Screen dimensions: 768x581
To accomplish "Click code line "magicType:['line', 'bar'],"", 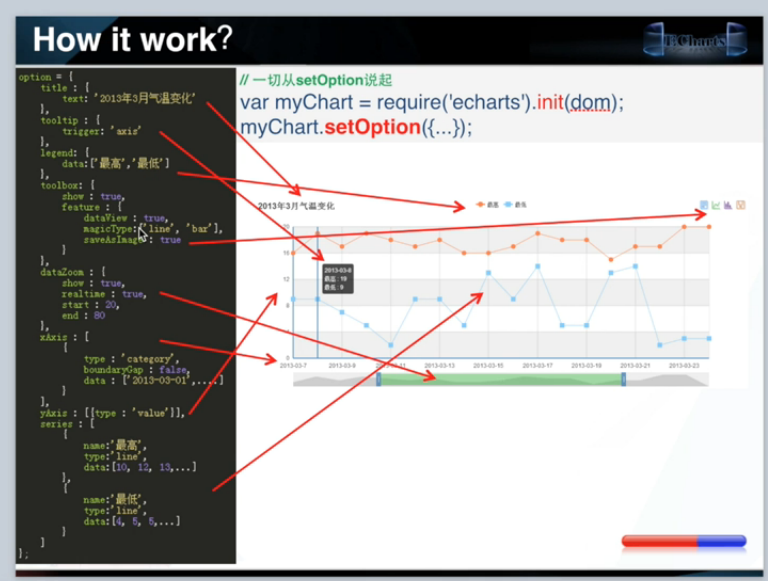I will (153, 229).
